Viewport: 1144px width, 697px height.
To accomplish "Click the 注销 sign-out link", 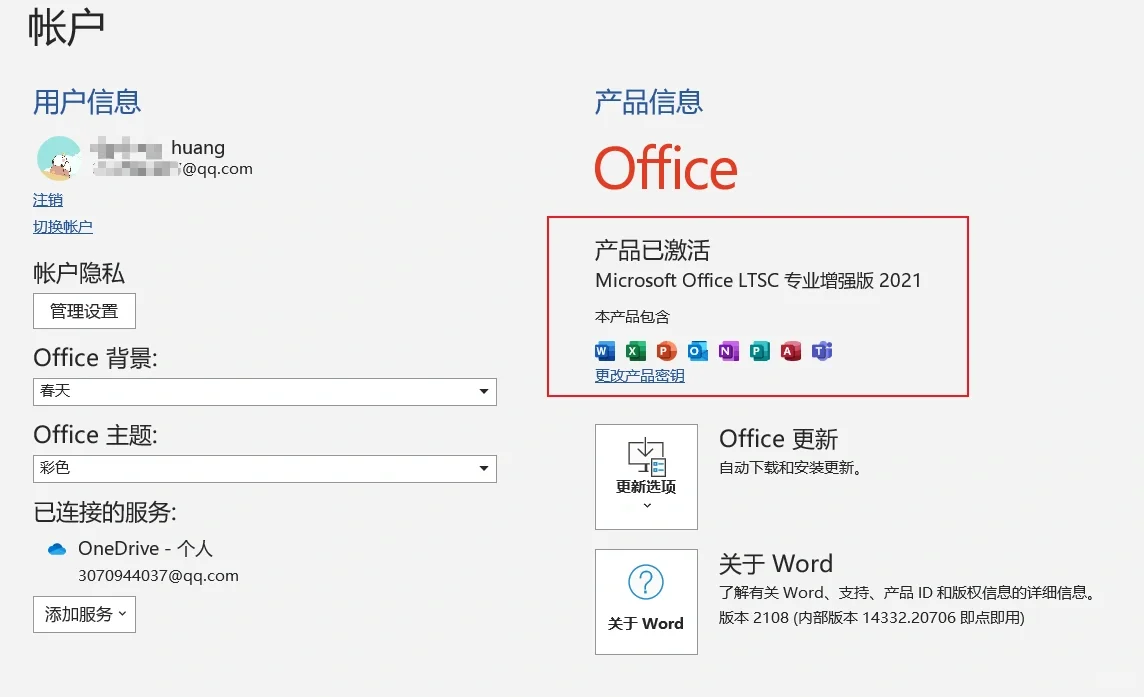I will [x=48, y=200].
